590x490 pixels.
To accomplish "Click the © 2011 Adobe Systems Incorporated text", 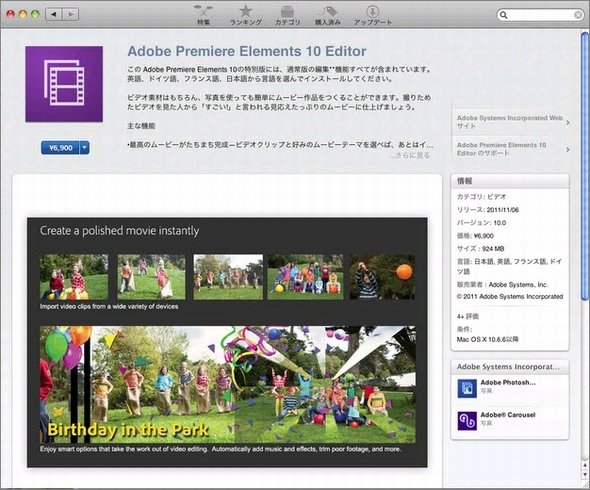I will 510,297.
